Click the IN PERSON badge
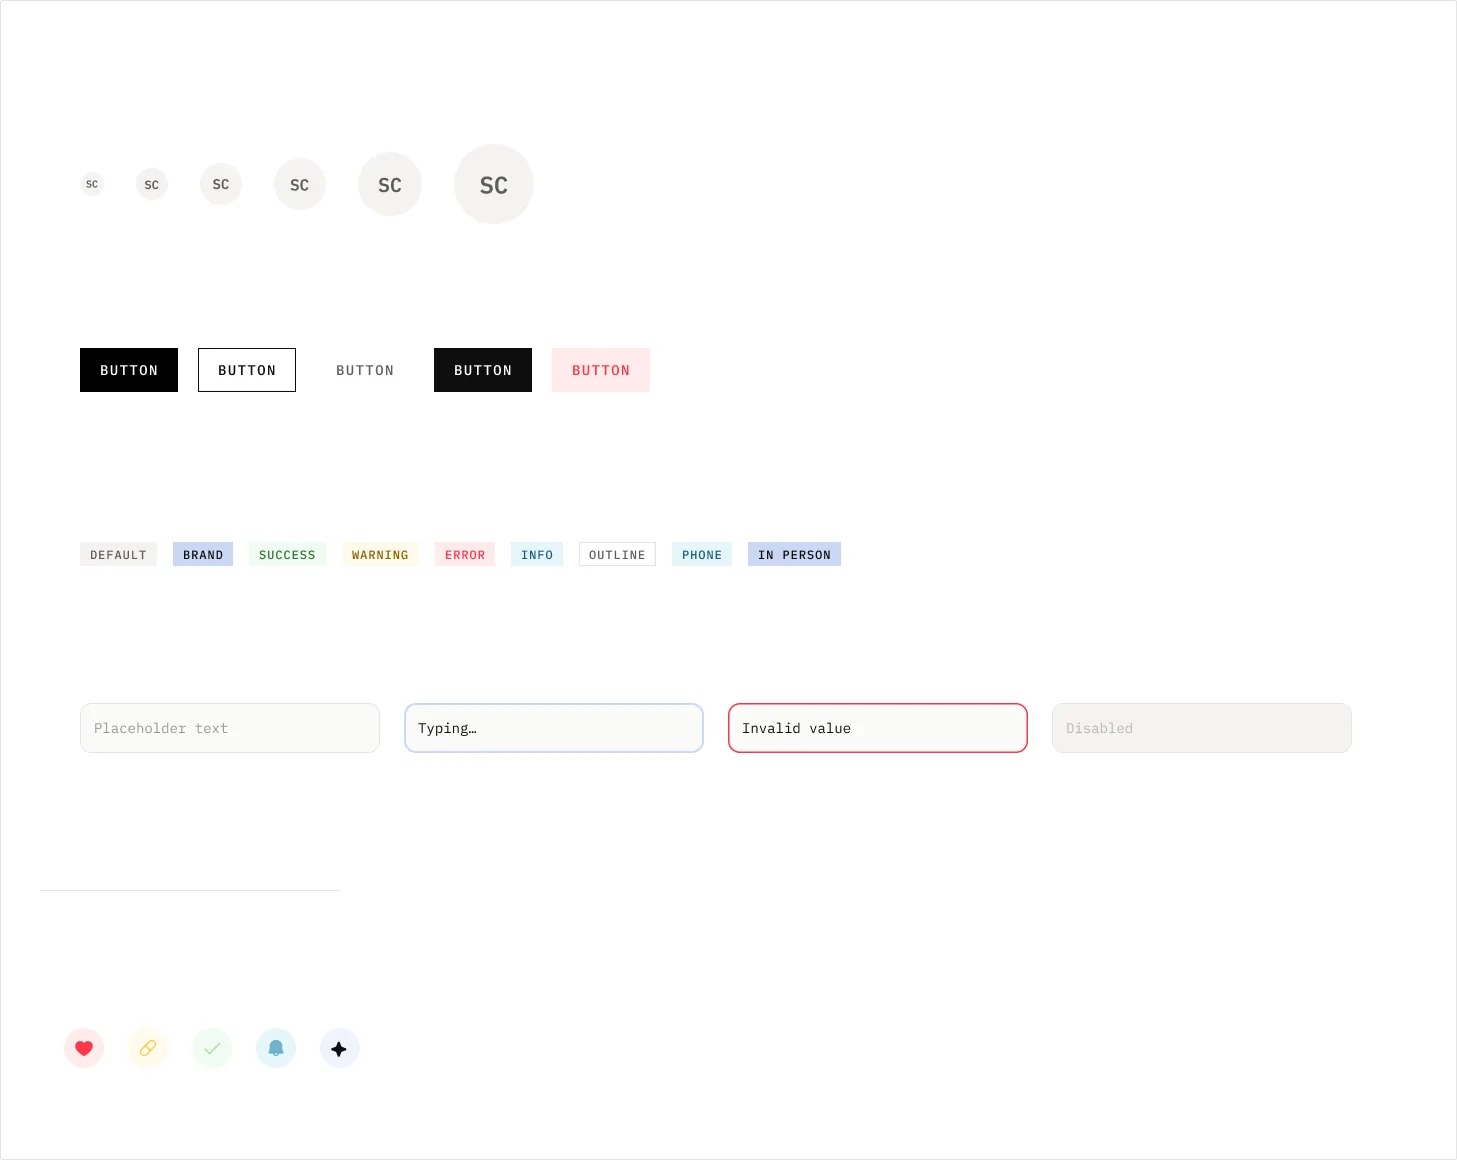 [x=794, y=554]
